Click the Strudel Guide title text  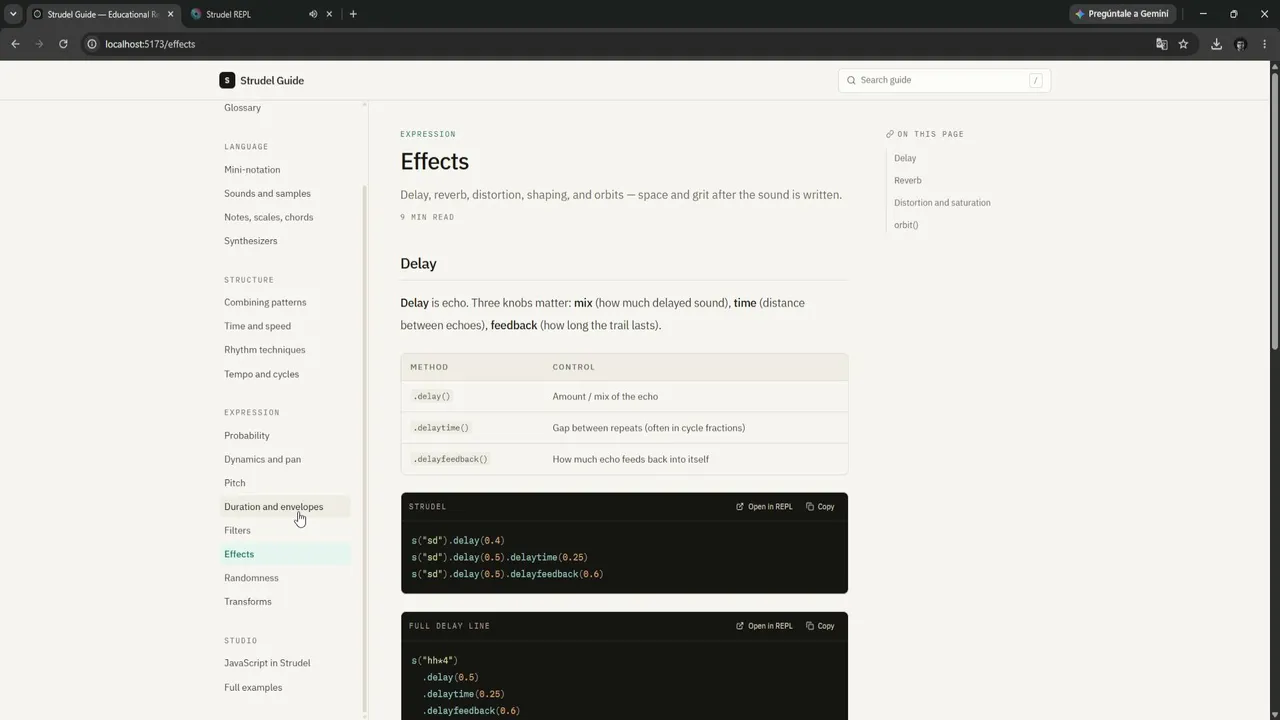pos(272,80)
